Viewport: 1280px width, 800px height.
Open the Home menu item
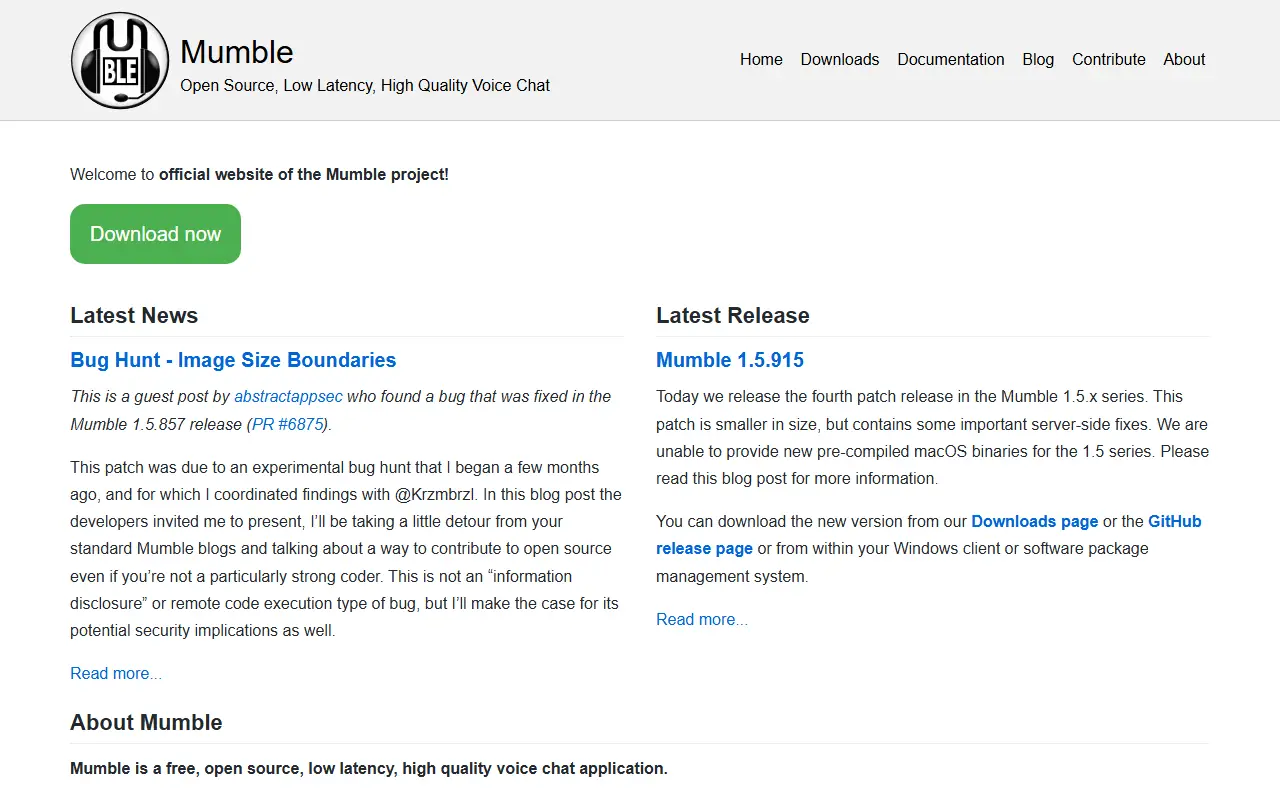tap(761, 60)
